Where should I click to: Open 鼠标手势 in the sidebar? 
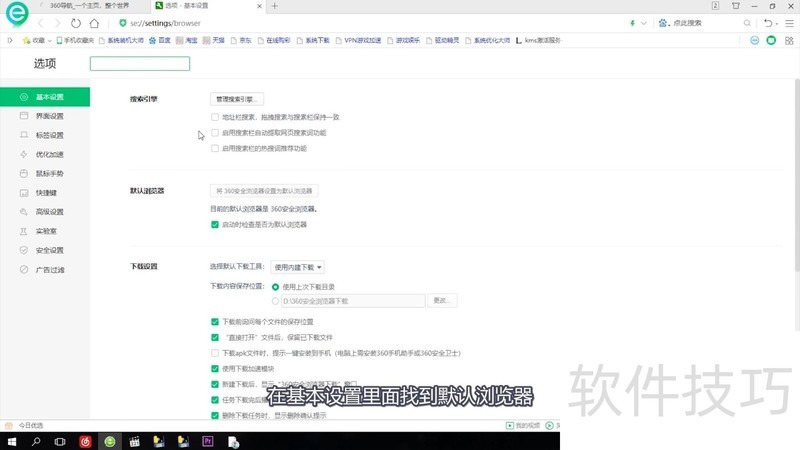45,174
